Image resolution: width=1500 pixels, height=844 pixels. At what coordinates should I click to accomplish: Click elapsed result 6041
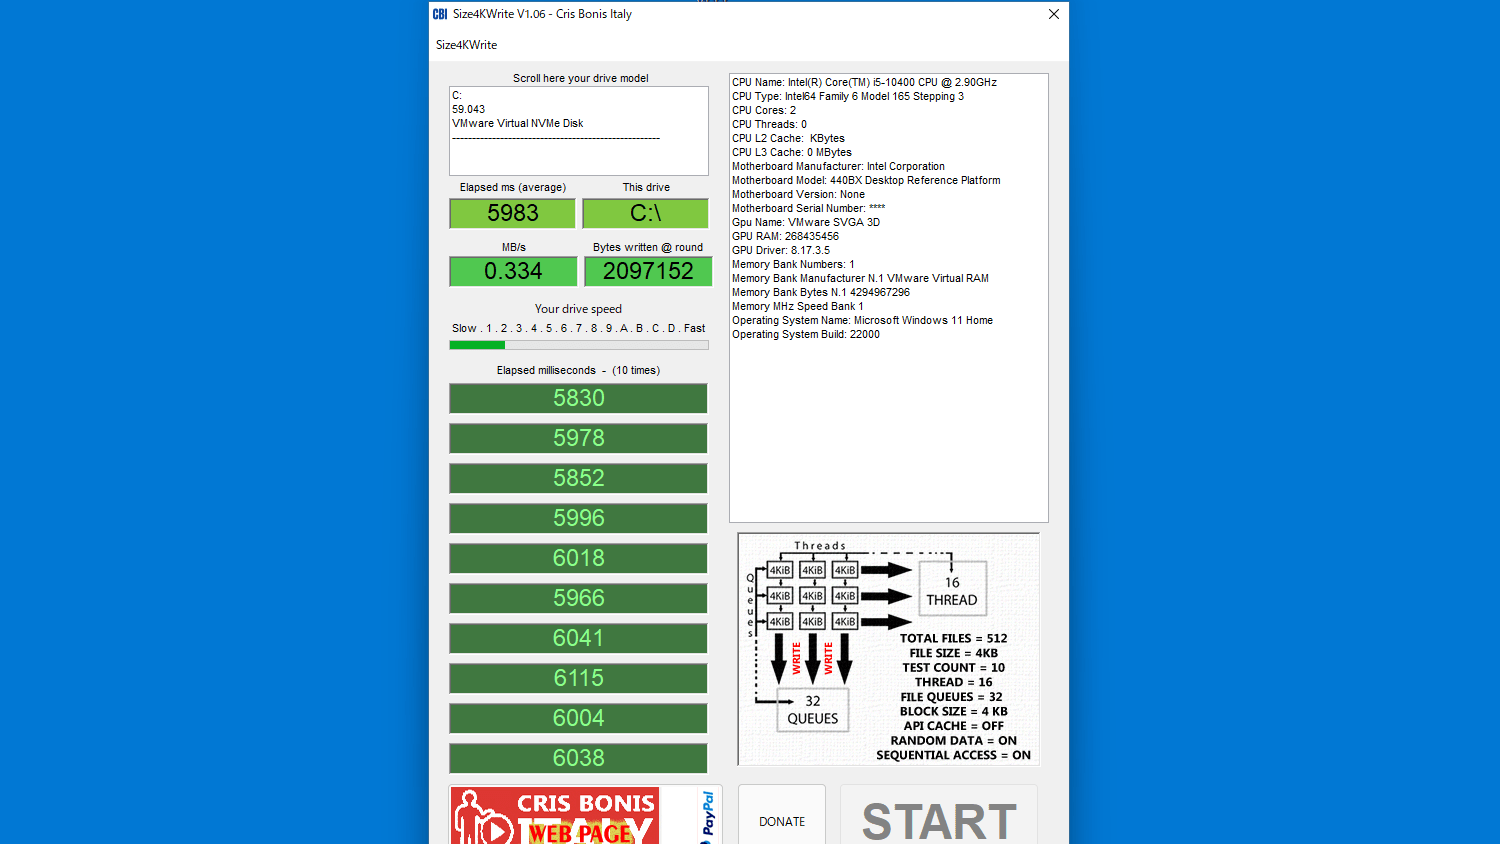pyautogui.click(x=578, y=638)
